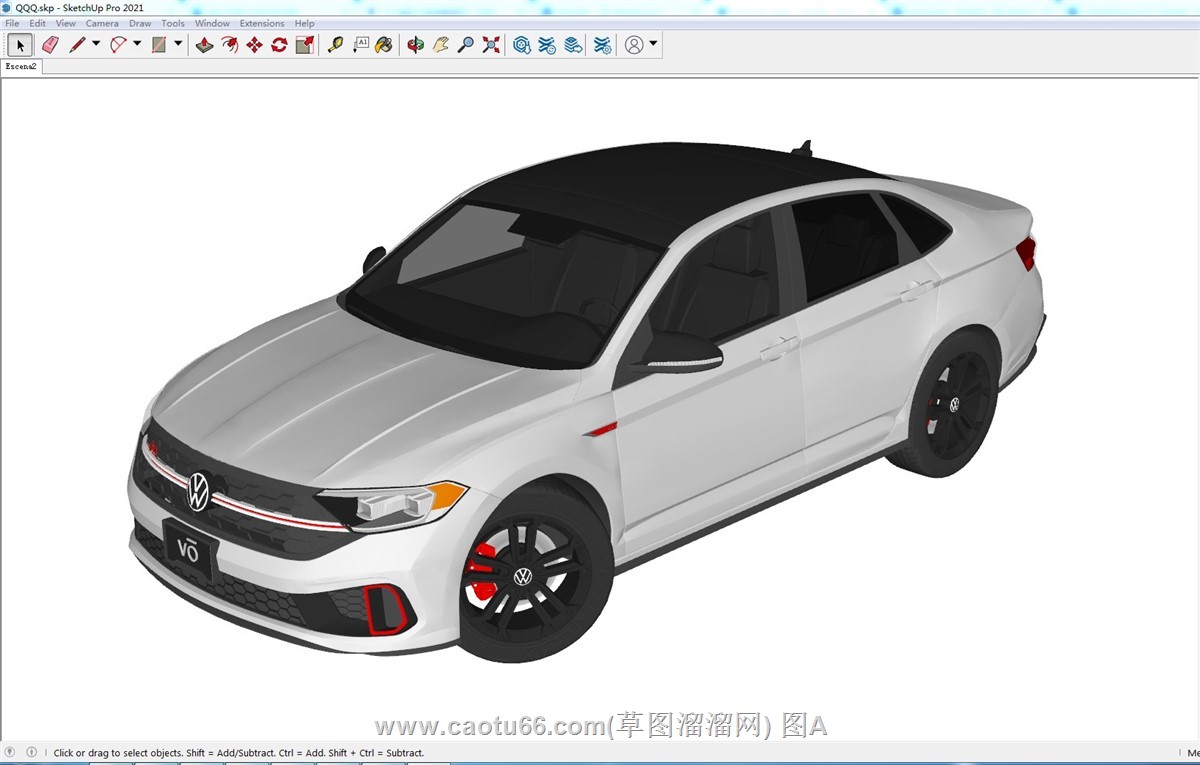Click the VW logo on front grille
The width and height of the screenshot is (1200, 765).
(x=199, y=492)
